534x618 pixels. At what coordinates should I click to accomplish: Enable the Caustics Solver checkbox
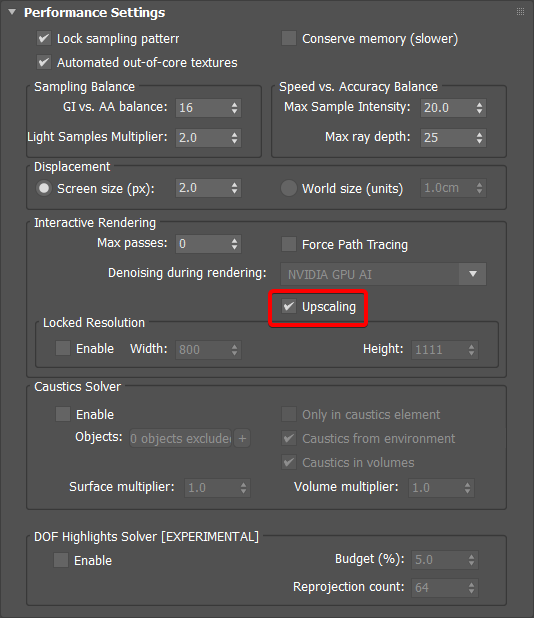tap(63, 414)
